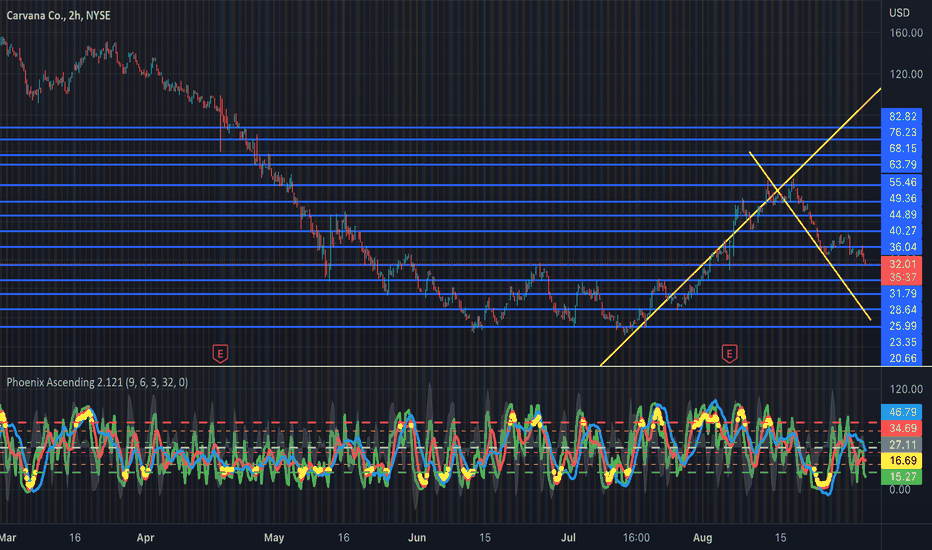Select the 76.23 price level label

click(x=902, y=133)
